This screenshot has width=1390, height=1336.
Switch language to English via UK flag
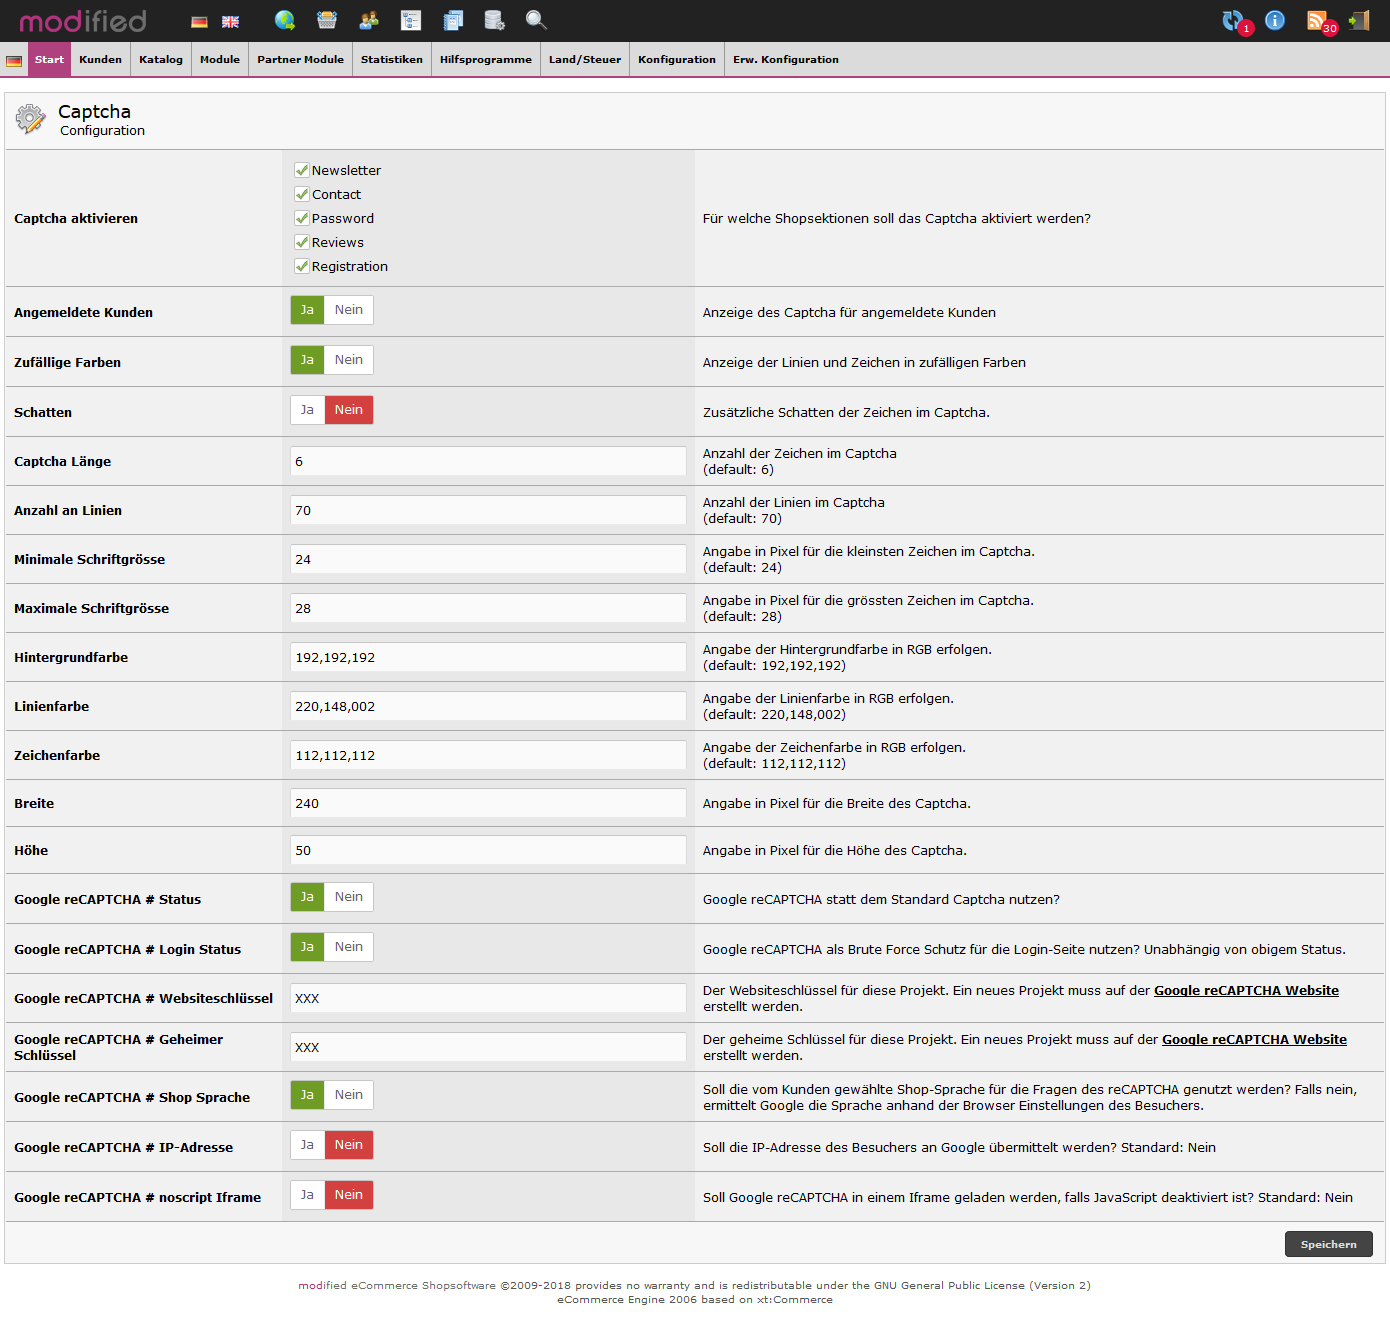[x=230, y=21]
